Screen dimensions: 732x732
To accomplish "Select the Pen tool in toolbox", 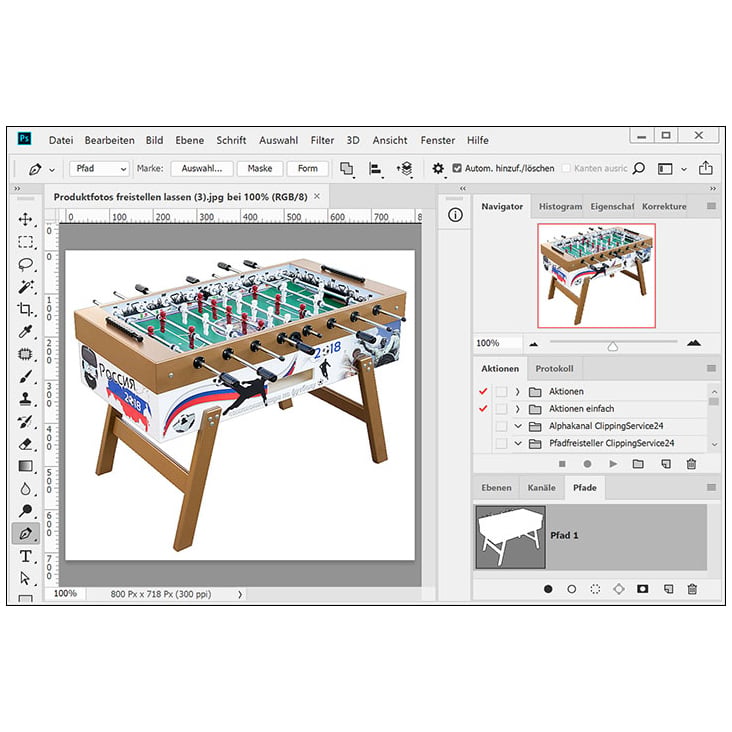I will [25, 534].
